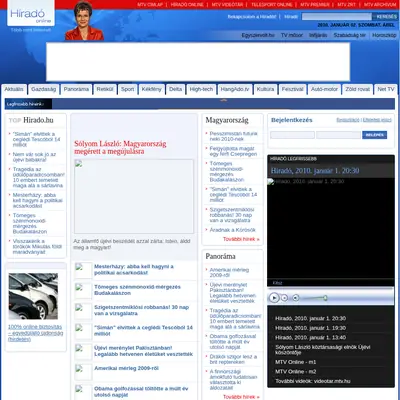Open the Fesztivál tab
Viewport: 400px width, 400px height.
(x=292, y=89)
